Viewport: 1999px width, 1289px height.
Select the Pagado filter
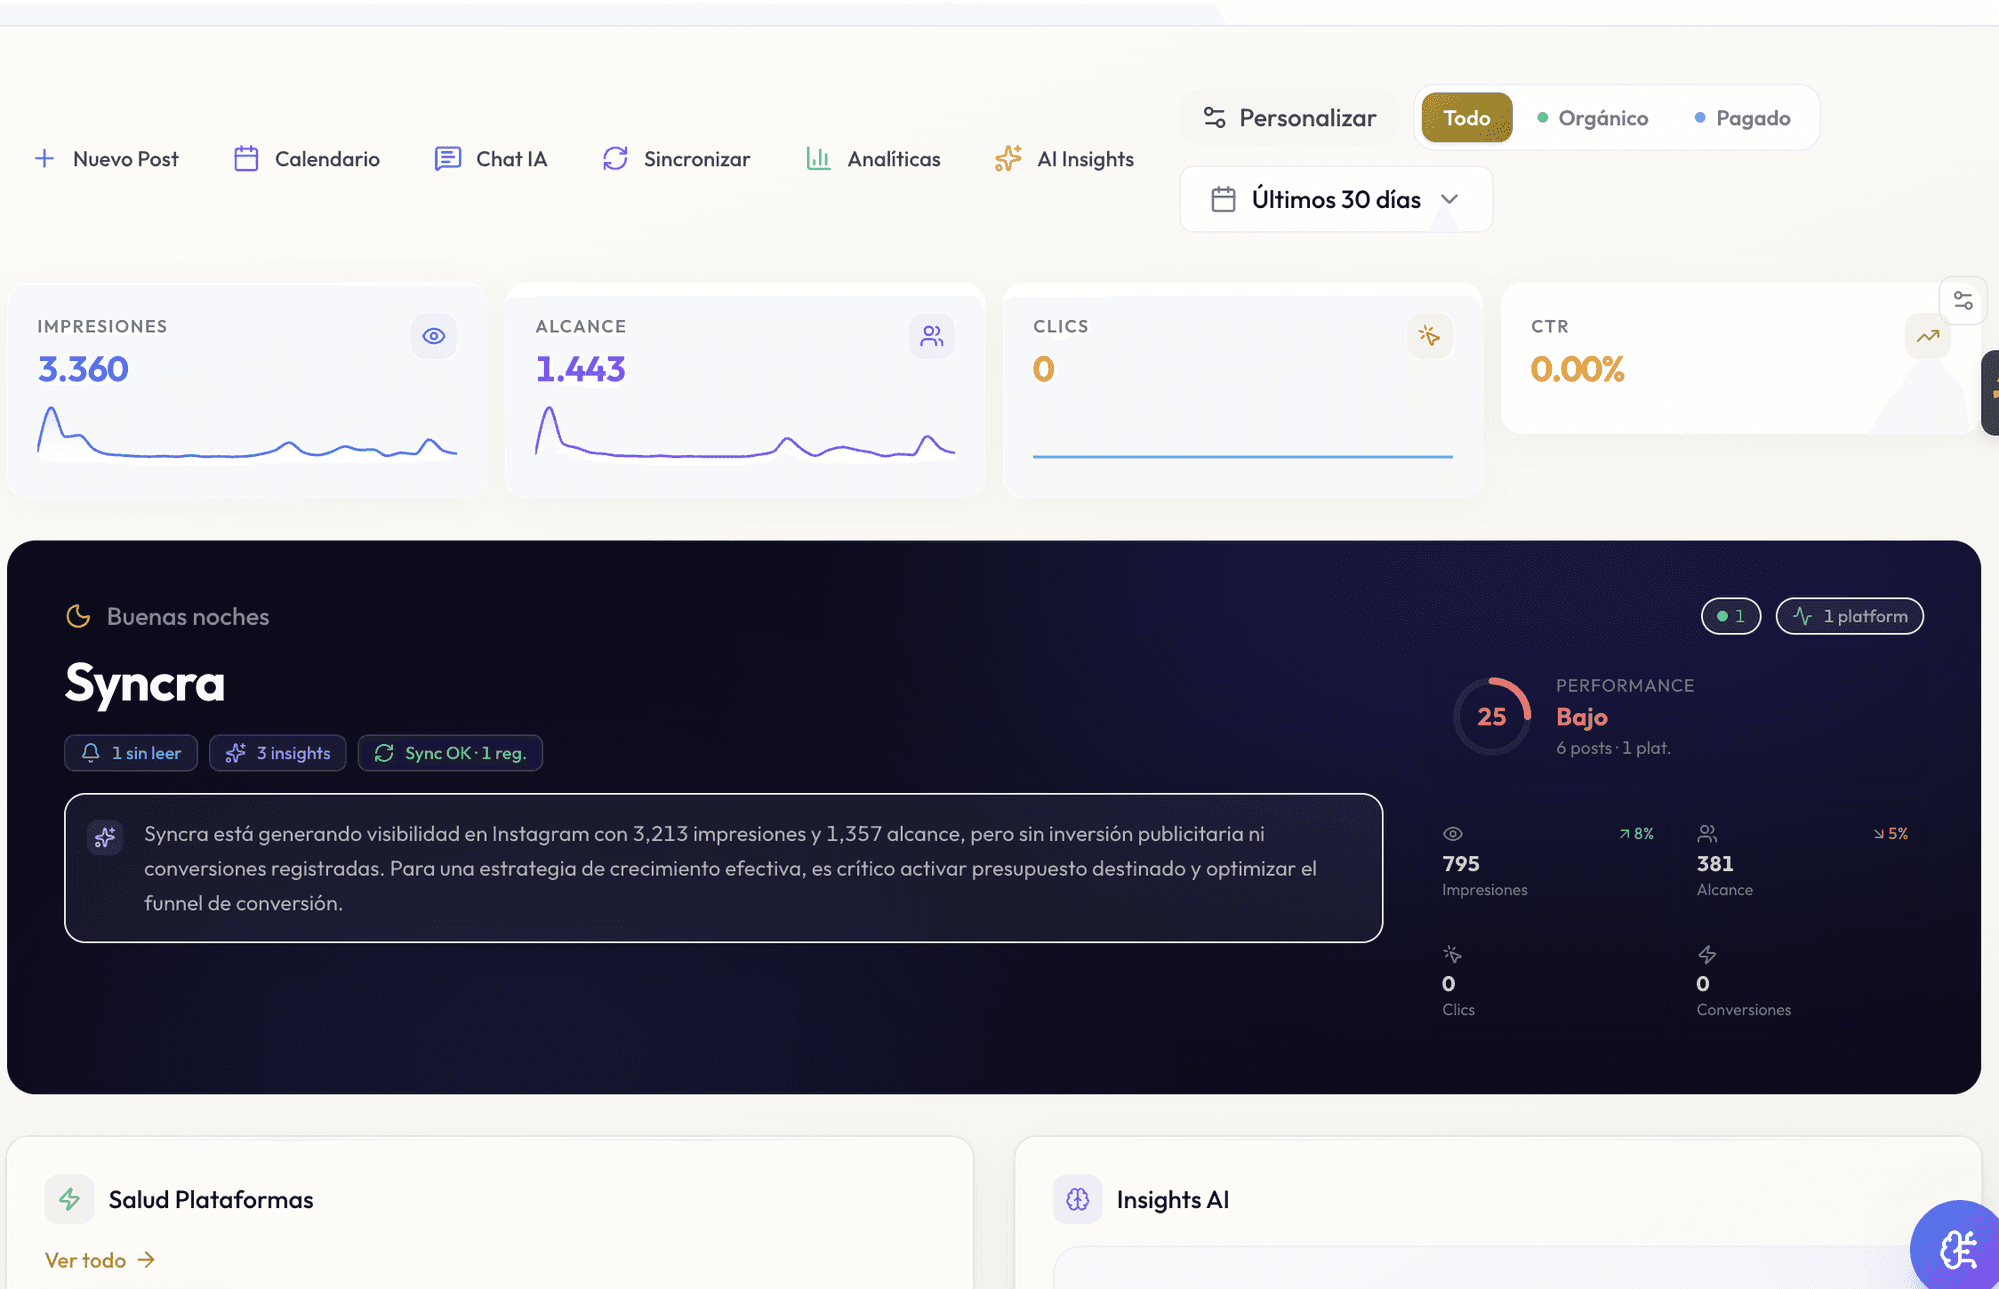pyautogui.click(x=1742, y=117)
